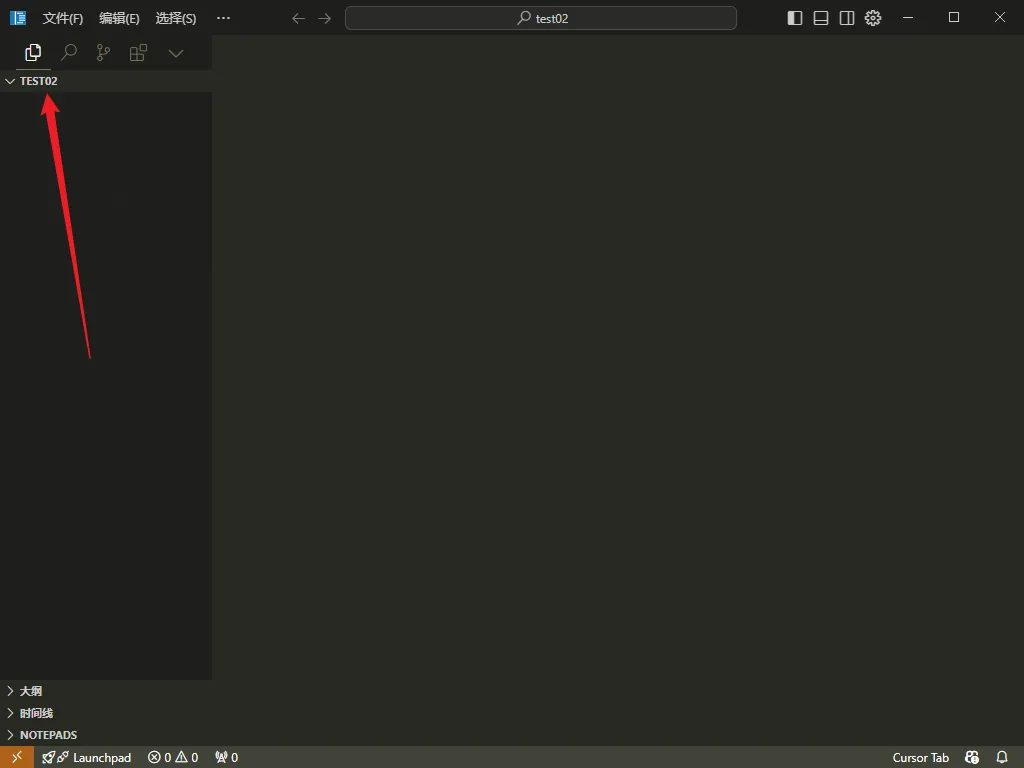Open the 编辑(E) menu
This screenshot has height=768, width=1024.
click(119, 18)
